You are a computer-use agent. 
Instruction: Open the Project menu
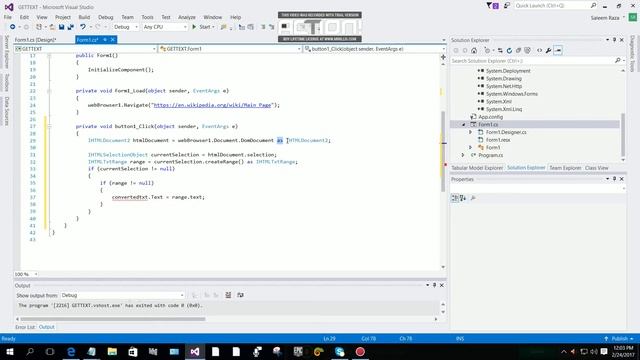tap(62, 17)
